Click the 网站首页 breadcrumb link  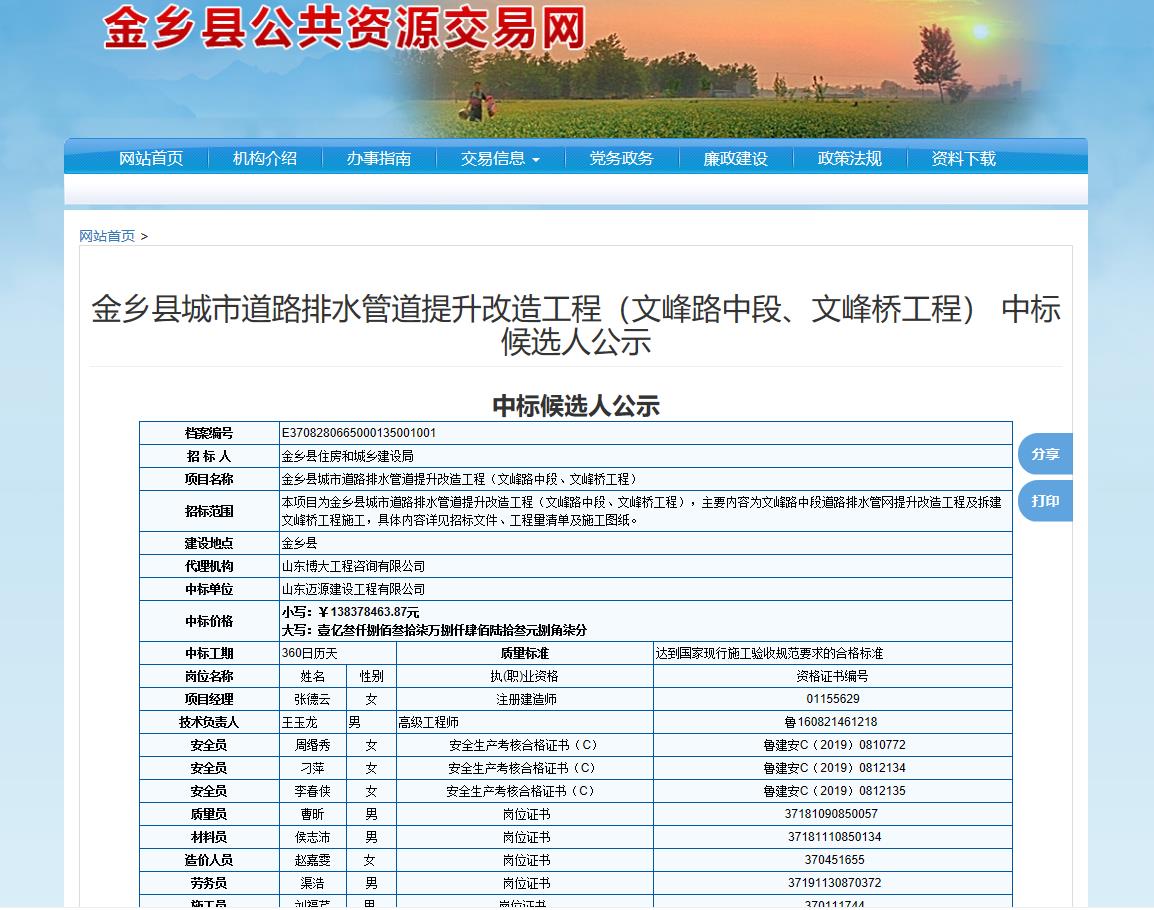107,236
